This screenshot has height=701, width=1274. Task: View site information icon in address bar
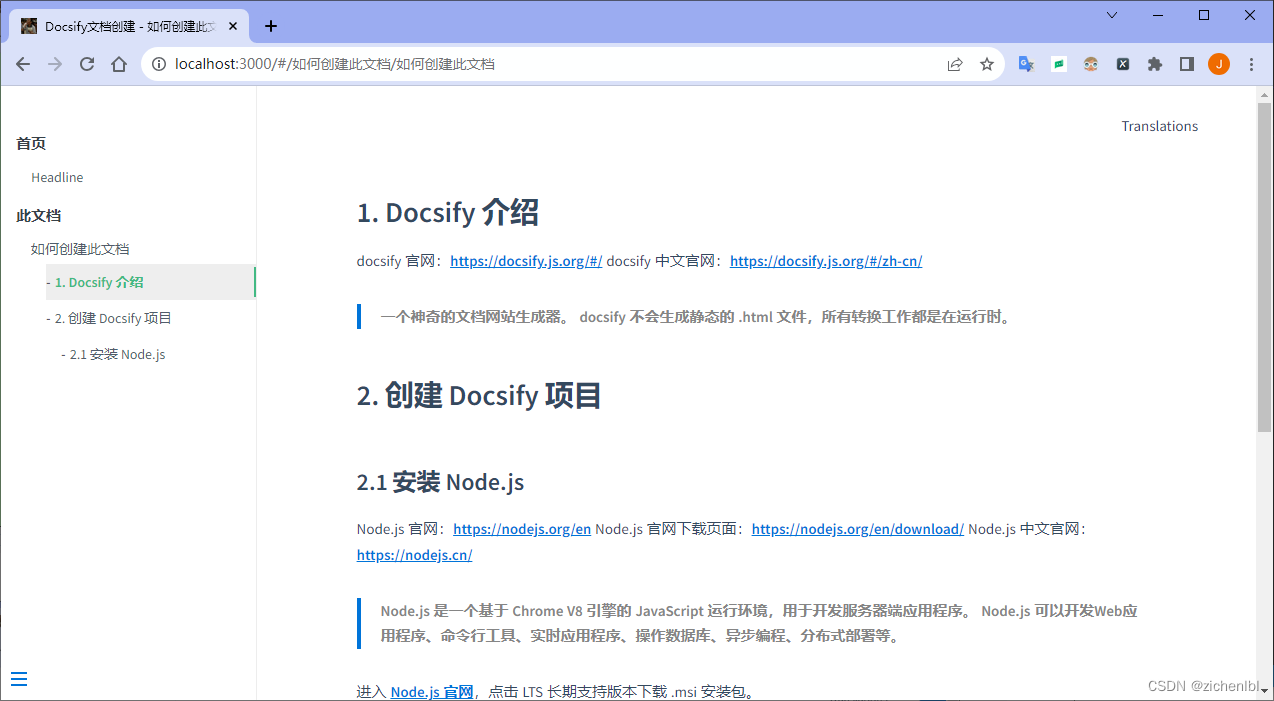tap(159, 64)
